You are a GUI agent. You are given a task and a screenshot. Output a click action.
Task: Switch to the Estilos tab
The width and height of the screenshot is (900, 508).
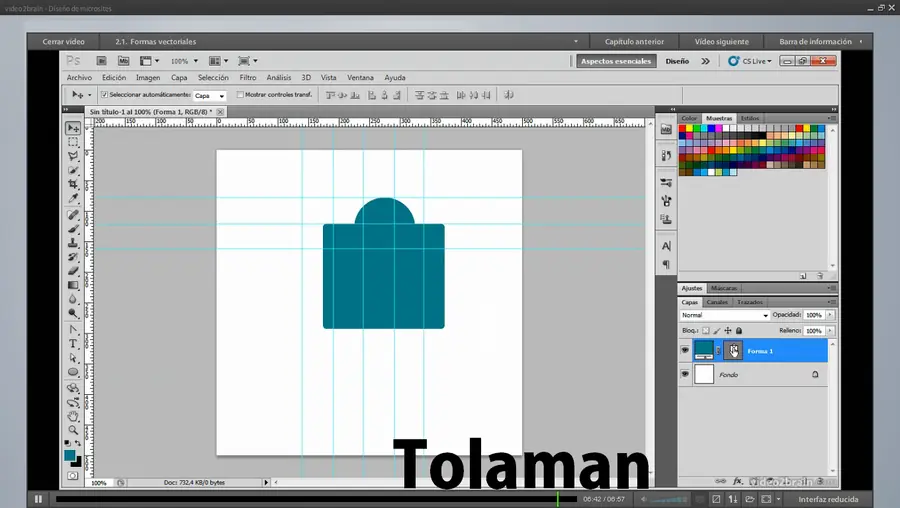(750, 118)
